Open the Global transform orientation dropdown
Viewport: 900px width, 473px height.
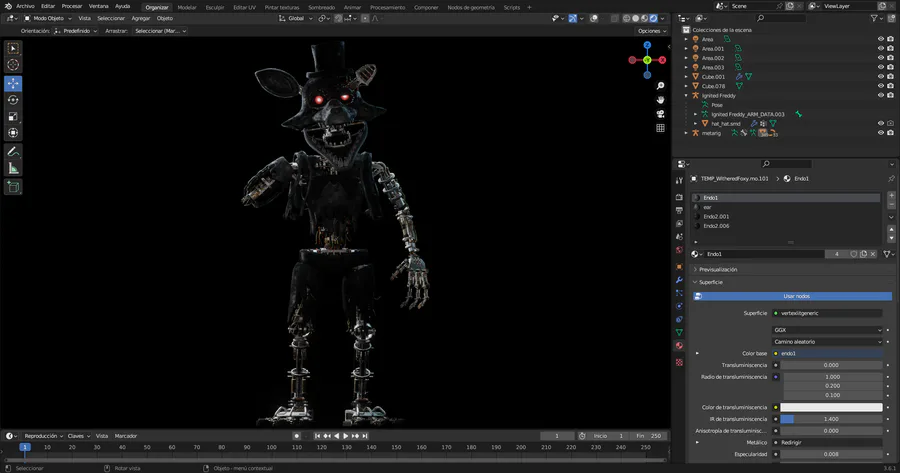pos(296,18)
